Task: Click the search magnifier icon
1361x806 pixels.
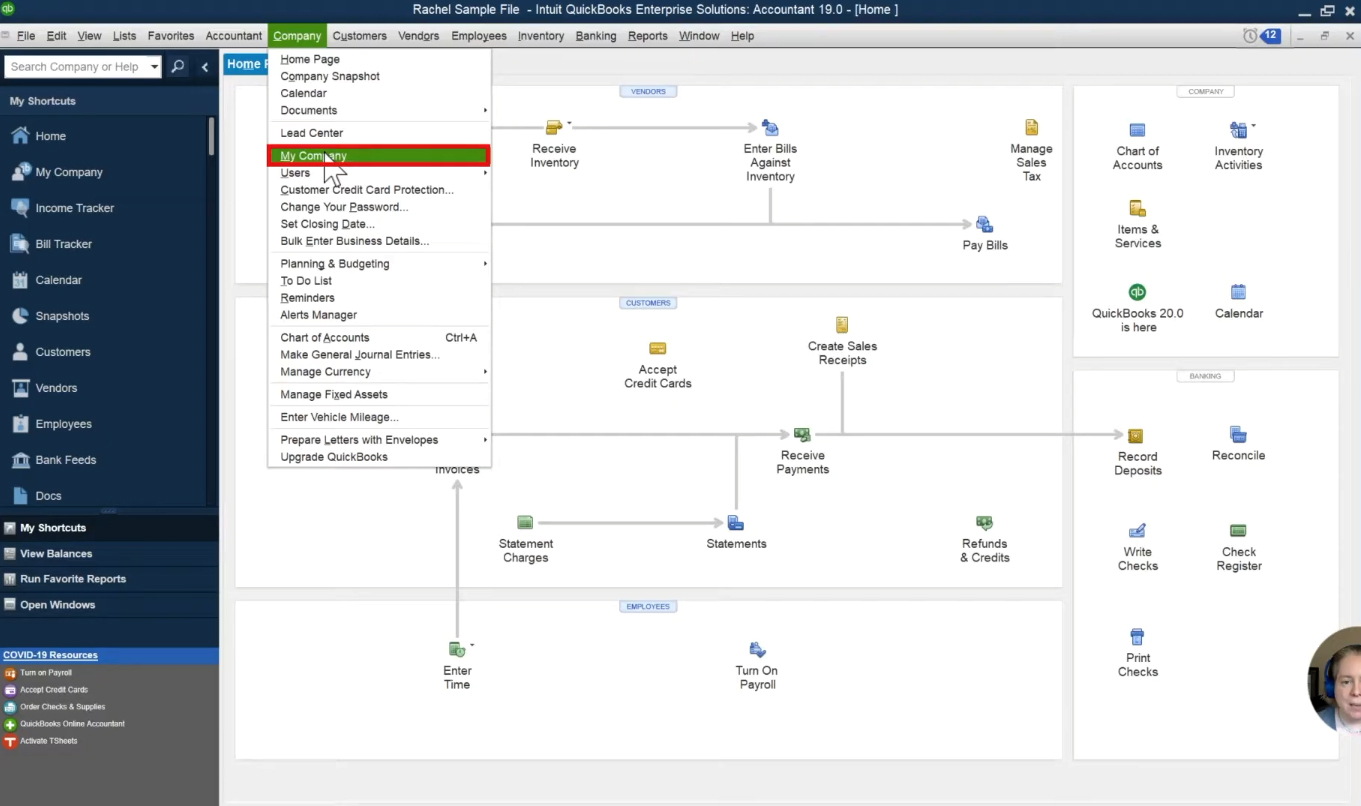Action: coord(178,66)
